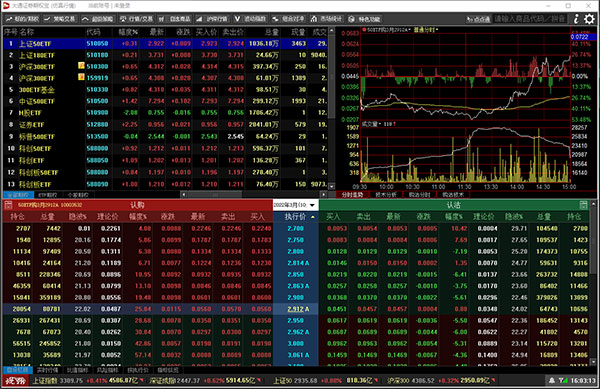The height and width of the screenshot is (389, 600).
Task: Open 沪深行情 toolbar button
Action: coord(212,19)
